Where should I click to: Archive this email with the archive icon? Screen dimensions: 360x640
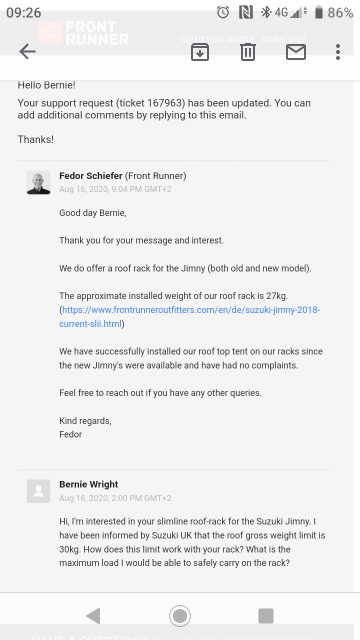click(200, 52)
